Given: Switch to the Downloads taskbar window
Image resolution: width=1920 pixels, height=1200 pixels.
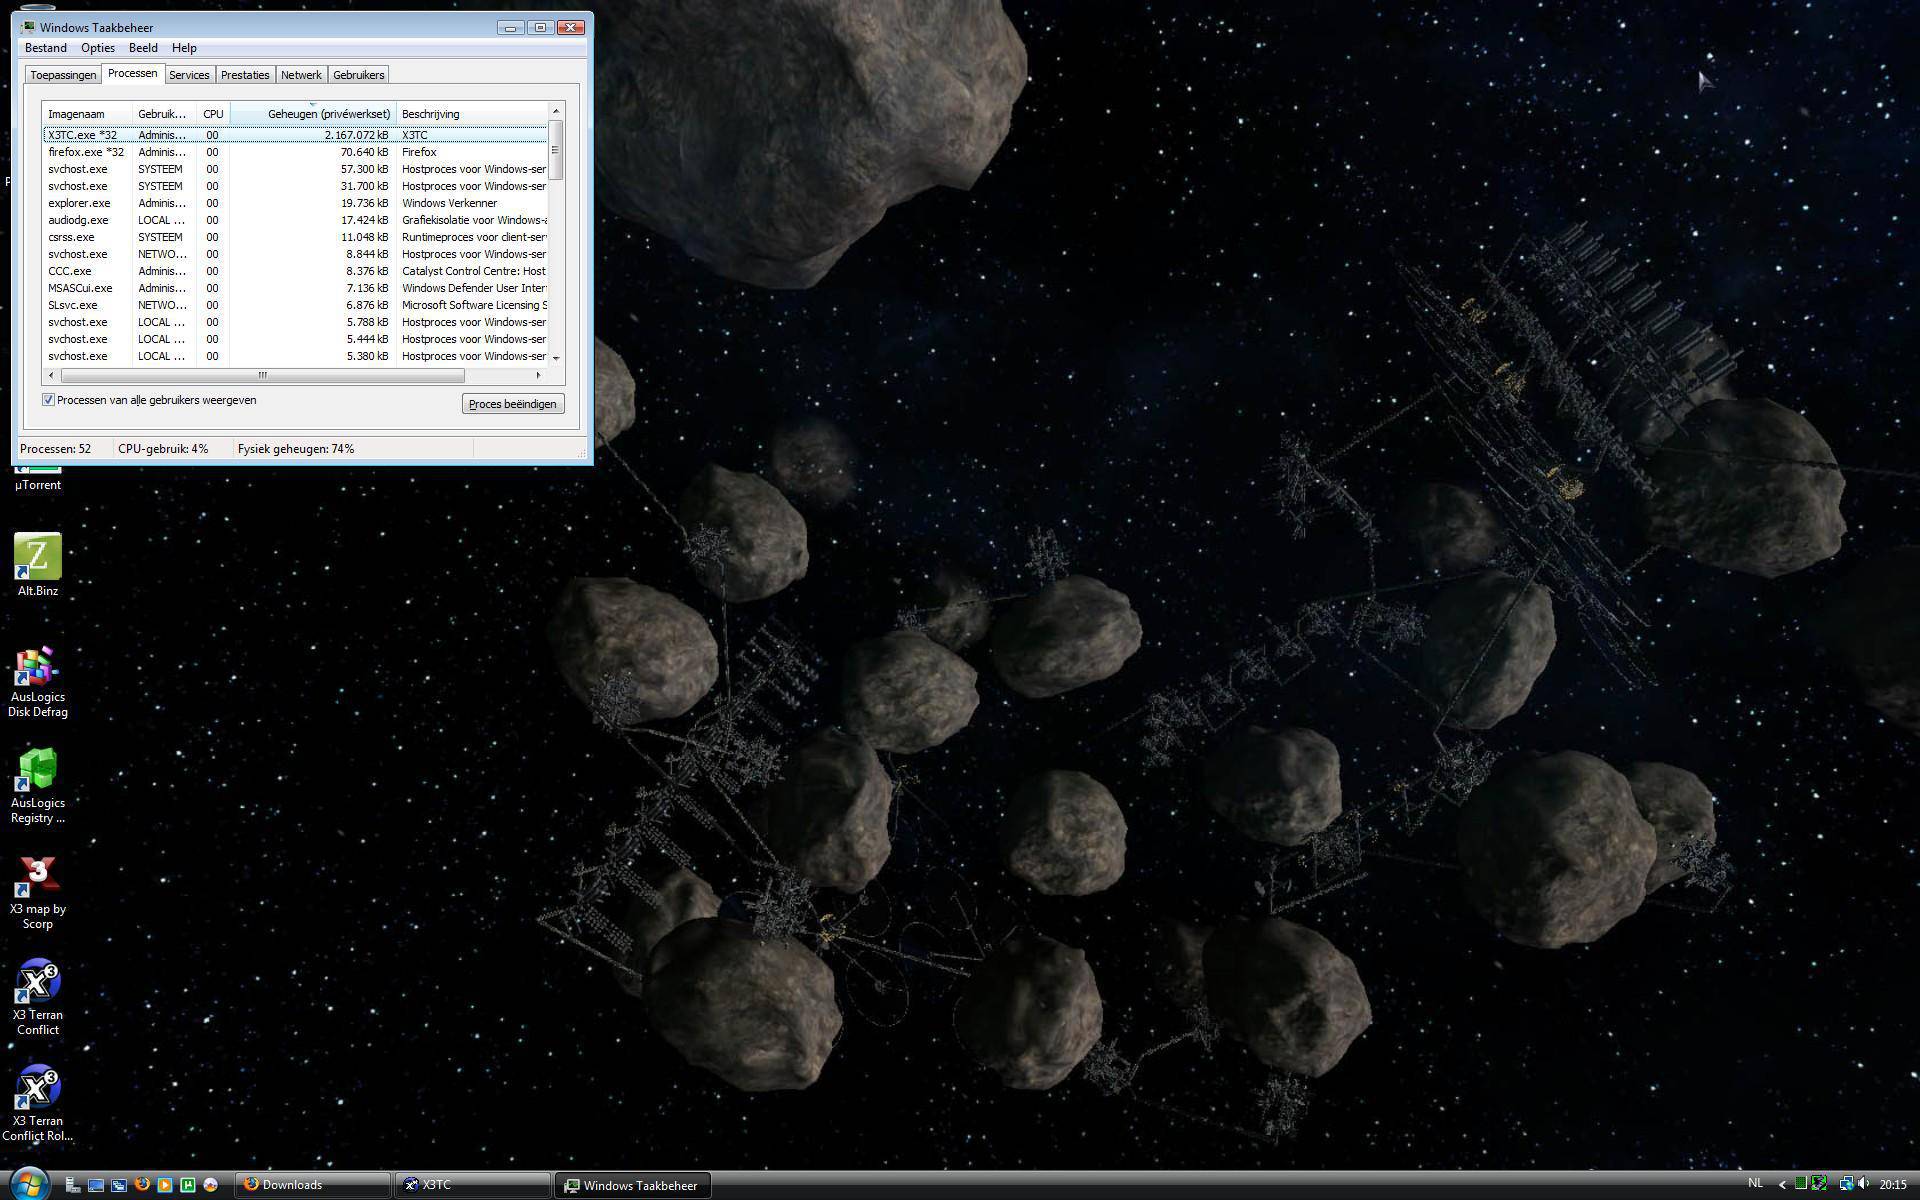Looking at the screenshot, I should (x=312, y=1185).
